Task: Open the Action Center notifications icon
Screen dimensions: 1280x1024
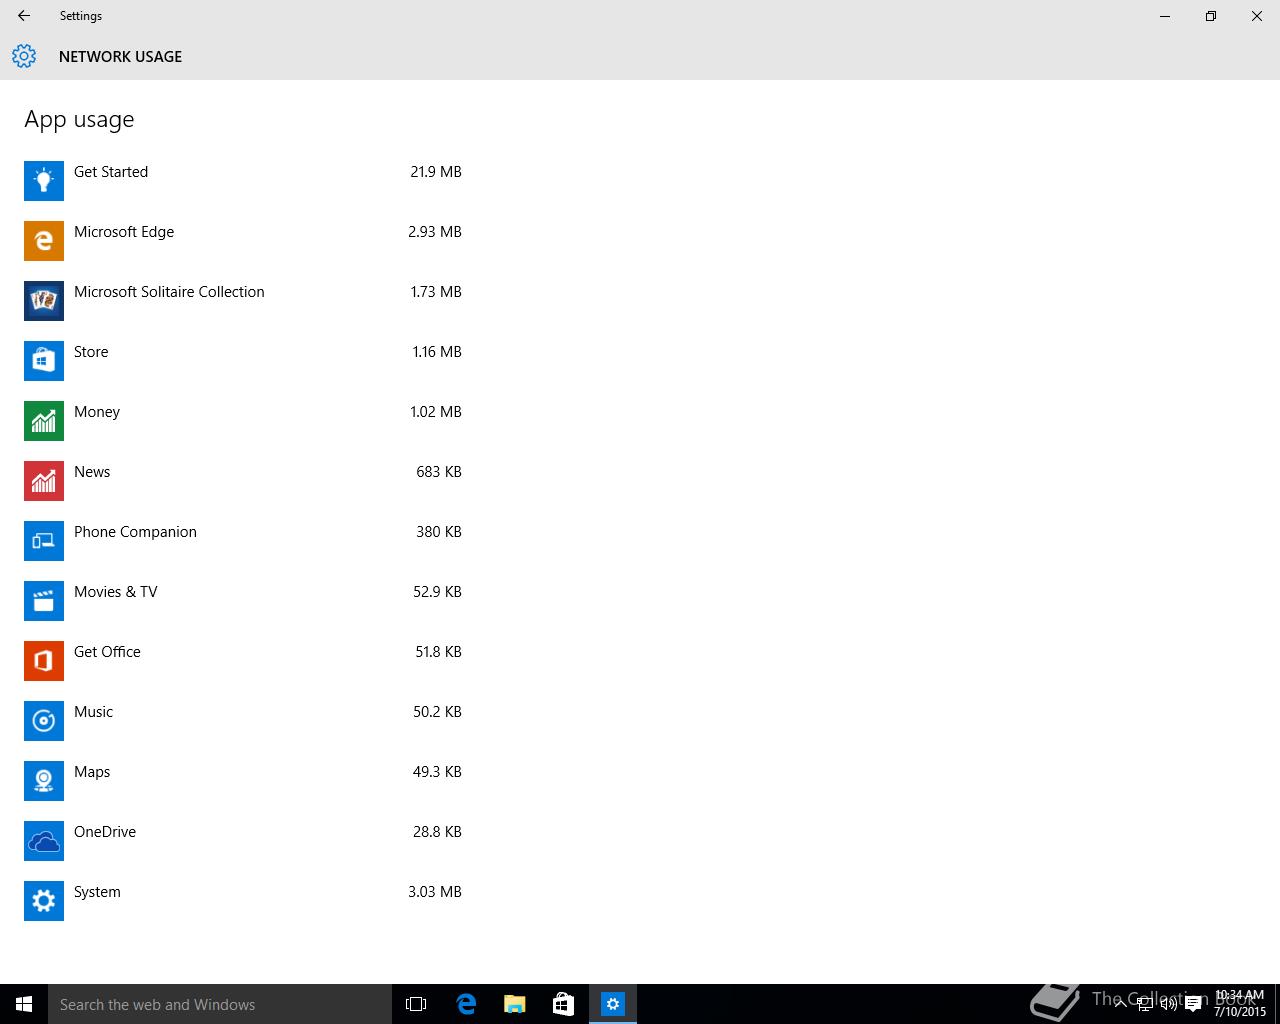Action: coord(1193,1004)
